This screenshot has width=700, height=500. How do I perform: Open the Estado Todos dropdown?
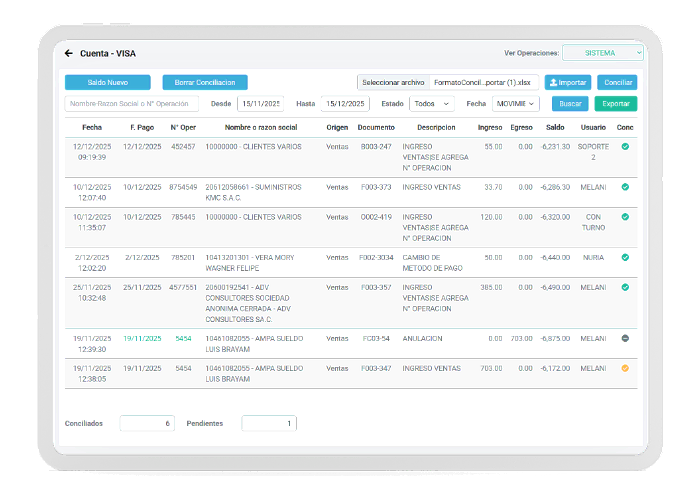coord(432,104)
